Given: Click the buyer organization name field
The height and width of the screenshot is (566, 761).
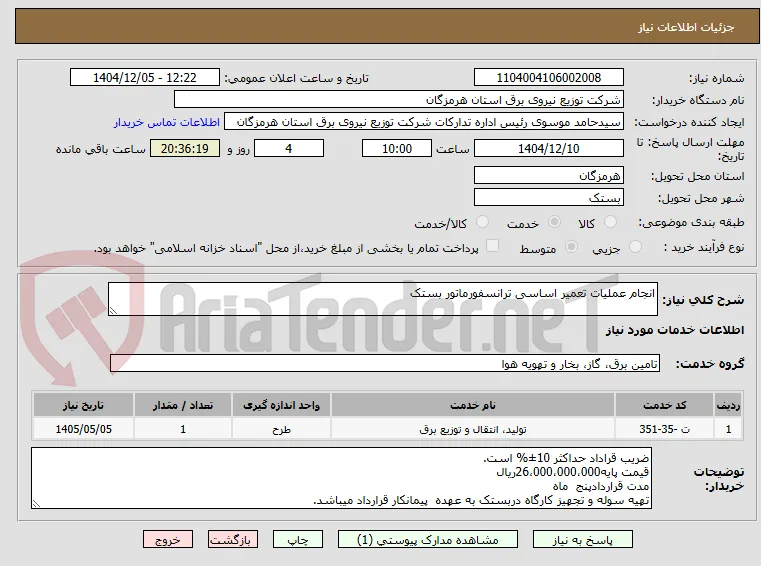Looking at the screenshot, I should point(398,100).
